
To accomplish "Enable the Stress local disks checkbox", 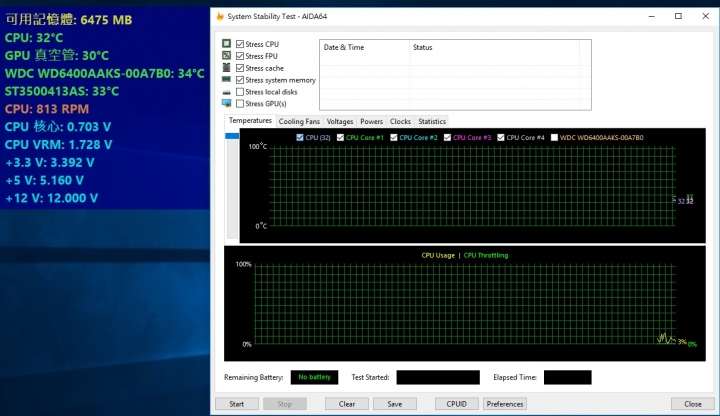I will point(240,92).
